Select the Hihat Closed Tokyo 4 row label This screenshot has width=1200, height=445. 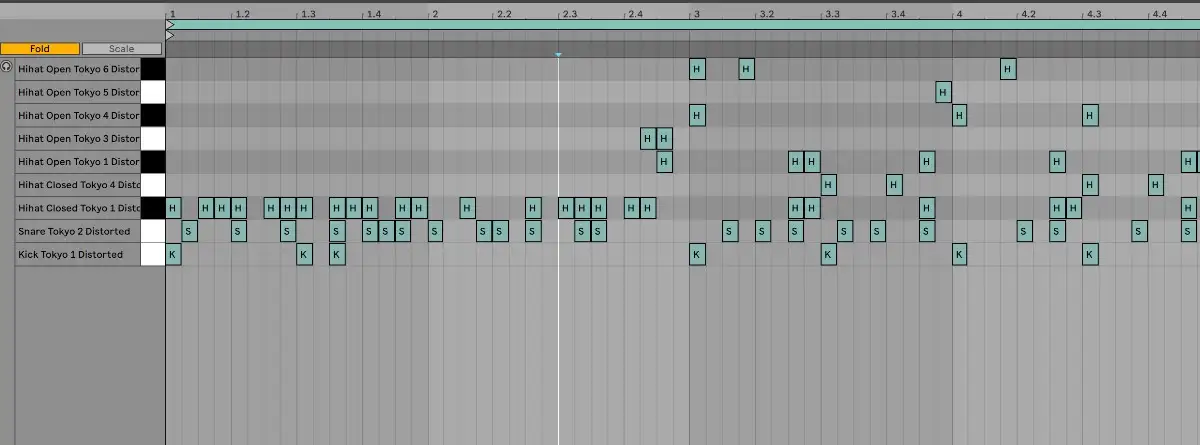[x=78, y=185]
